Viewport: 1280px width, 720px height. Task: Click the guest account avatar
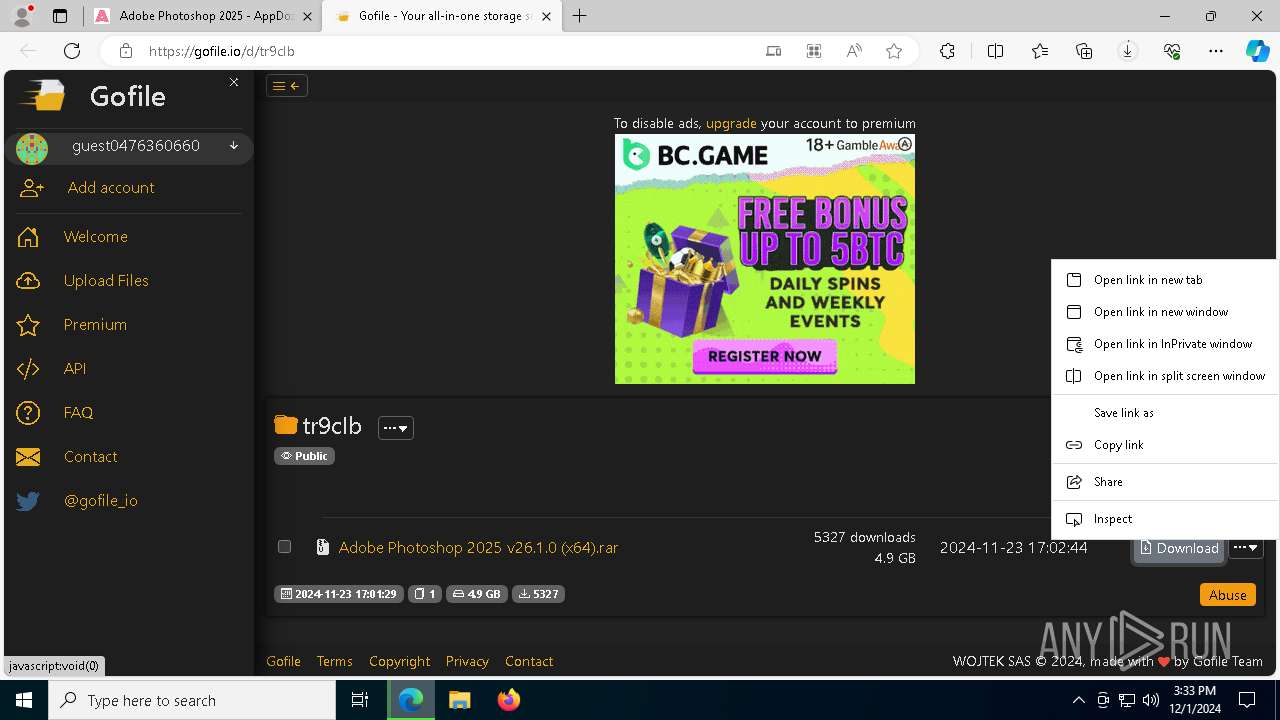(x=32, y=149)
